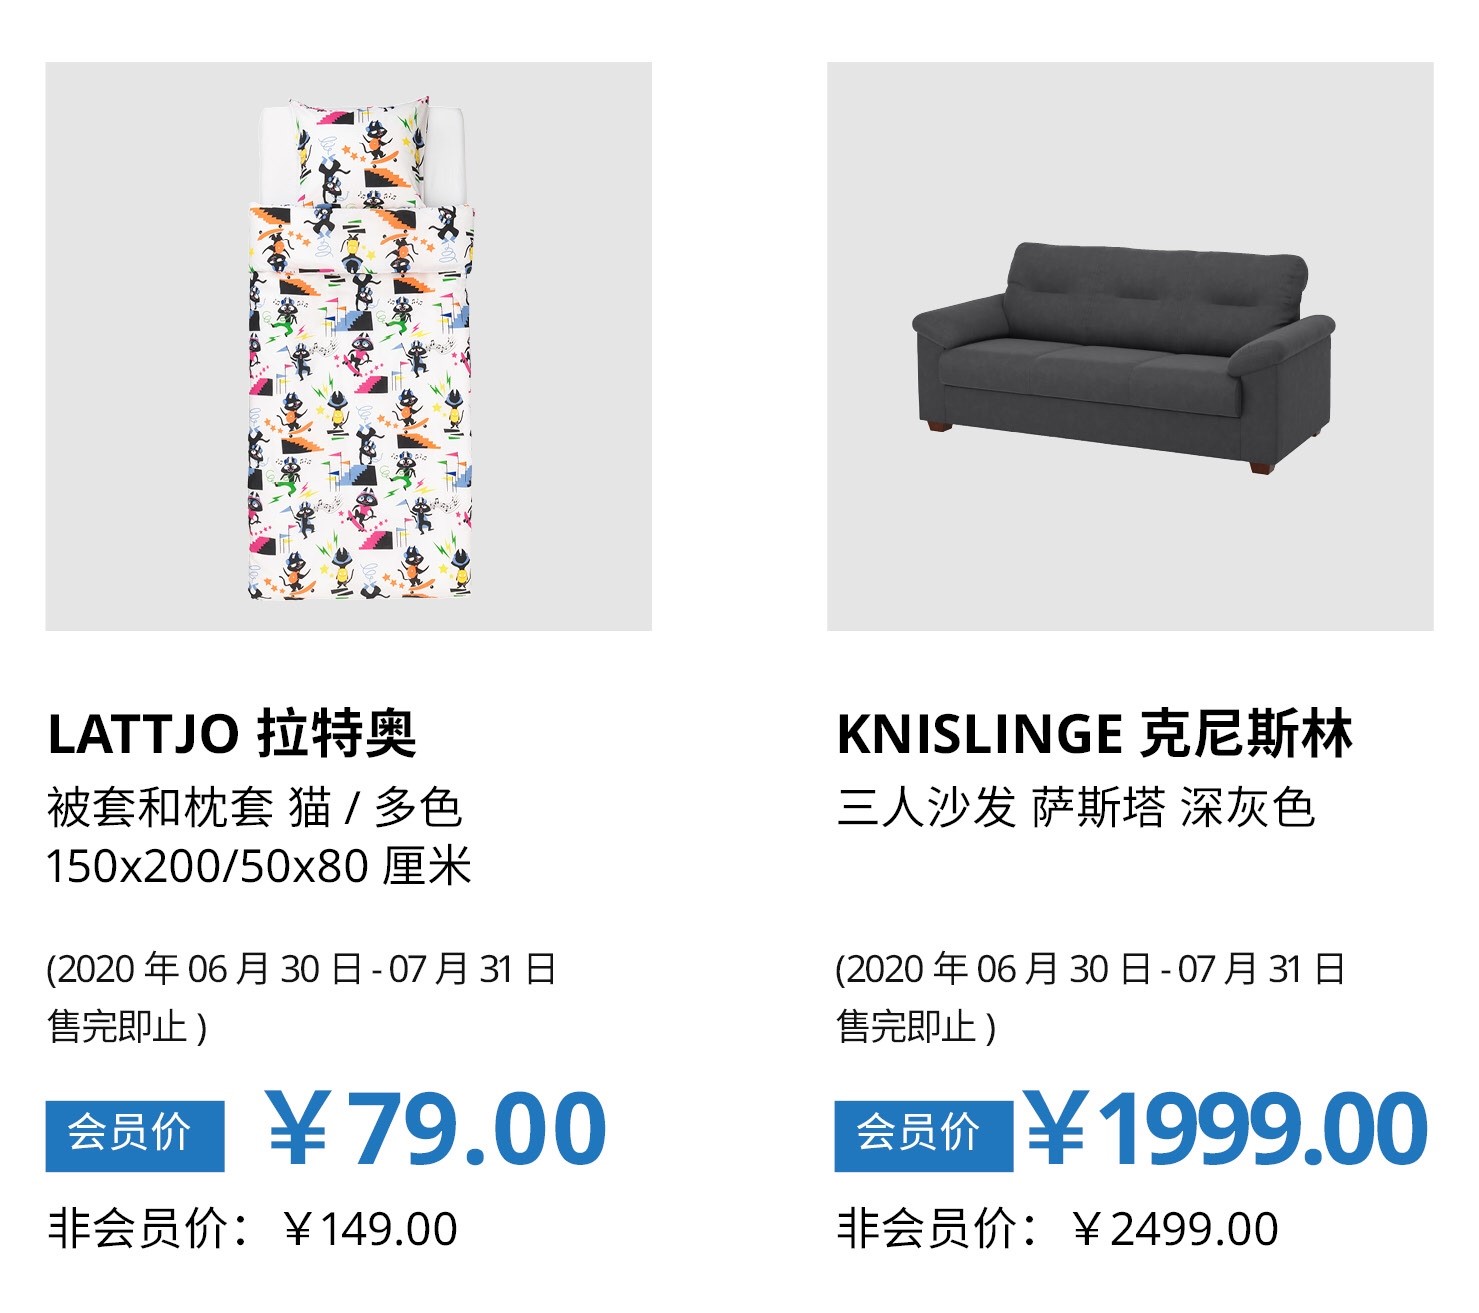Click the 非会员价 ¥149.00 text

coord(252,1229)
